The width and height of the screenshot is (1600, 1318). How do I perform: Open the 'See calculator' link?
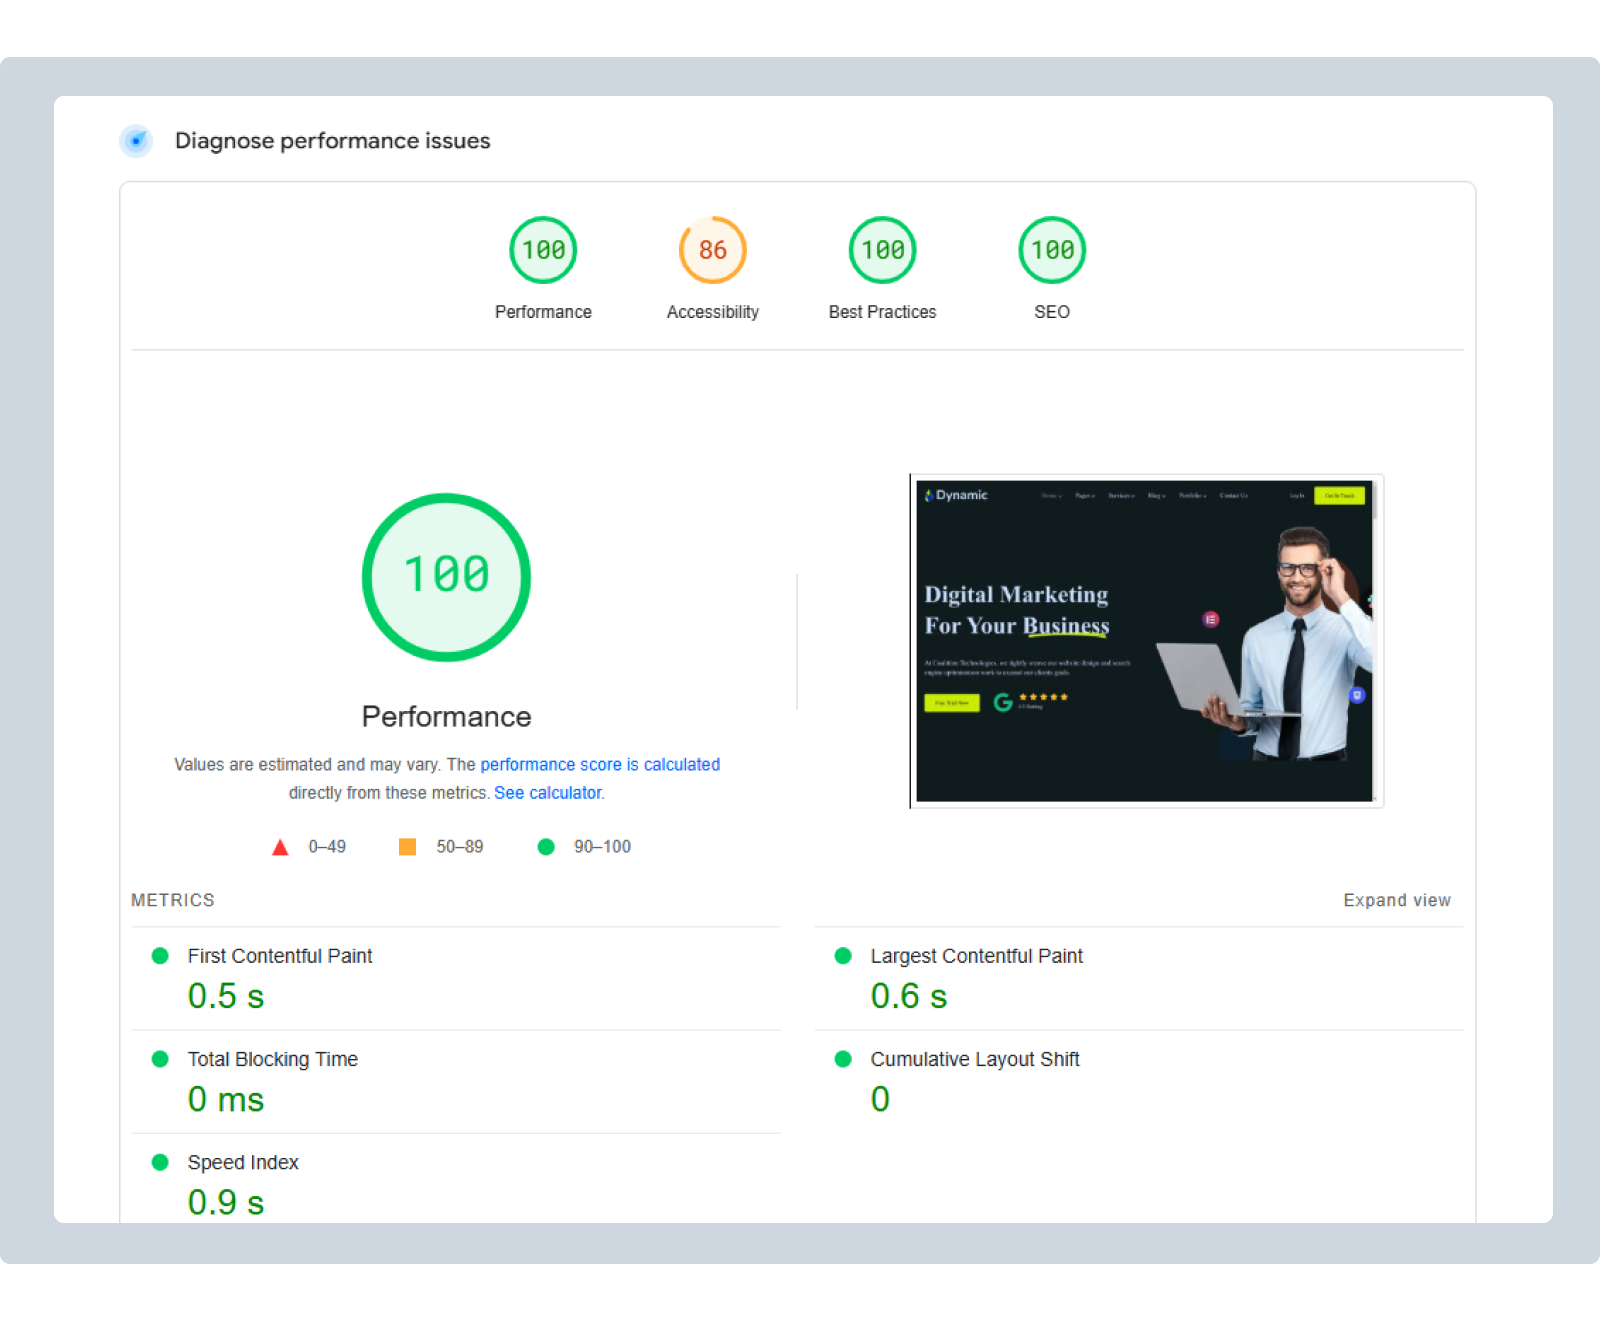coord(547,792)
